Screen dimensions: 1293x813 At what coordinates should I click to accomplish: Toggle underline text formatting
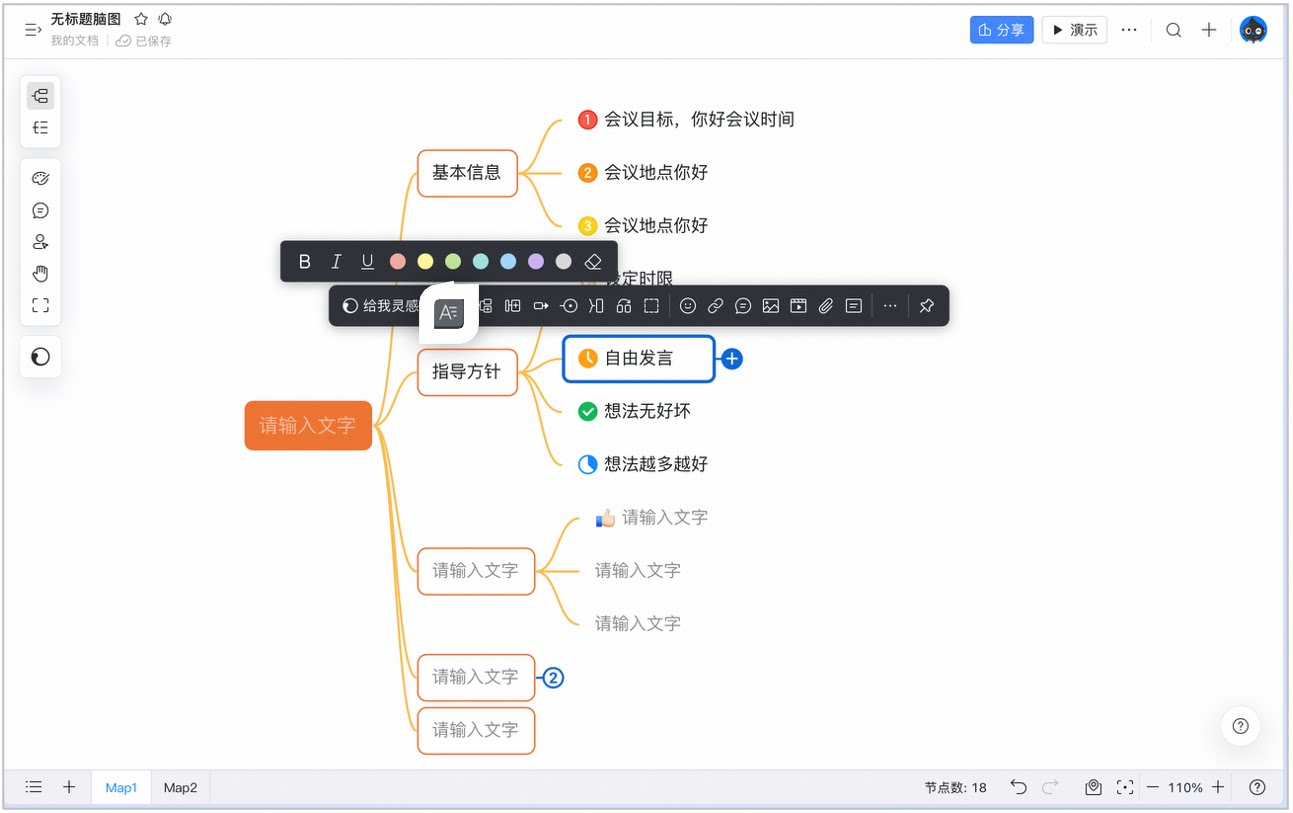click(367, 262)
